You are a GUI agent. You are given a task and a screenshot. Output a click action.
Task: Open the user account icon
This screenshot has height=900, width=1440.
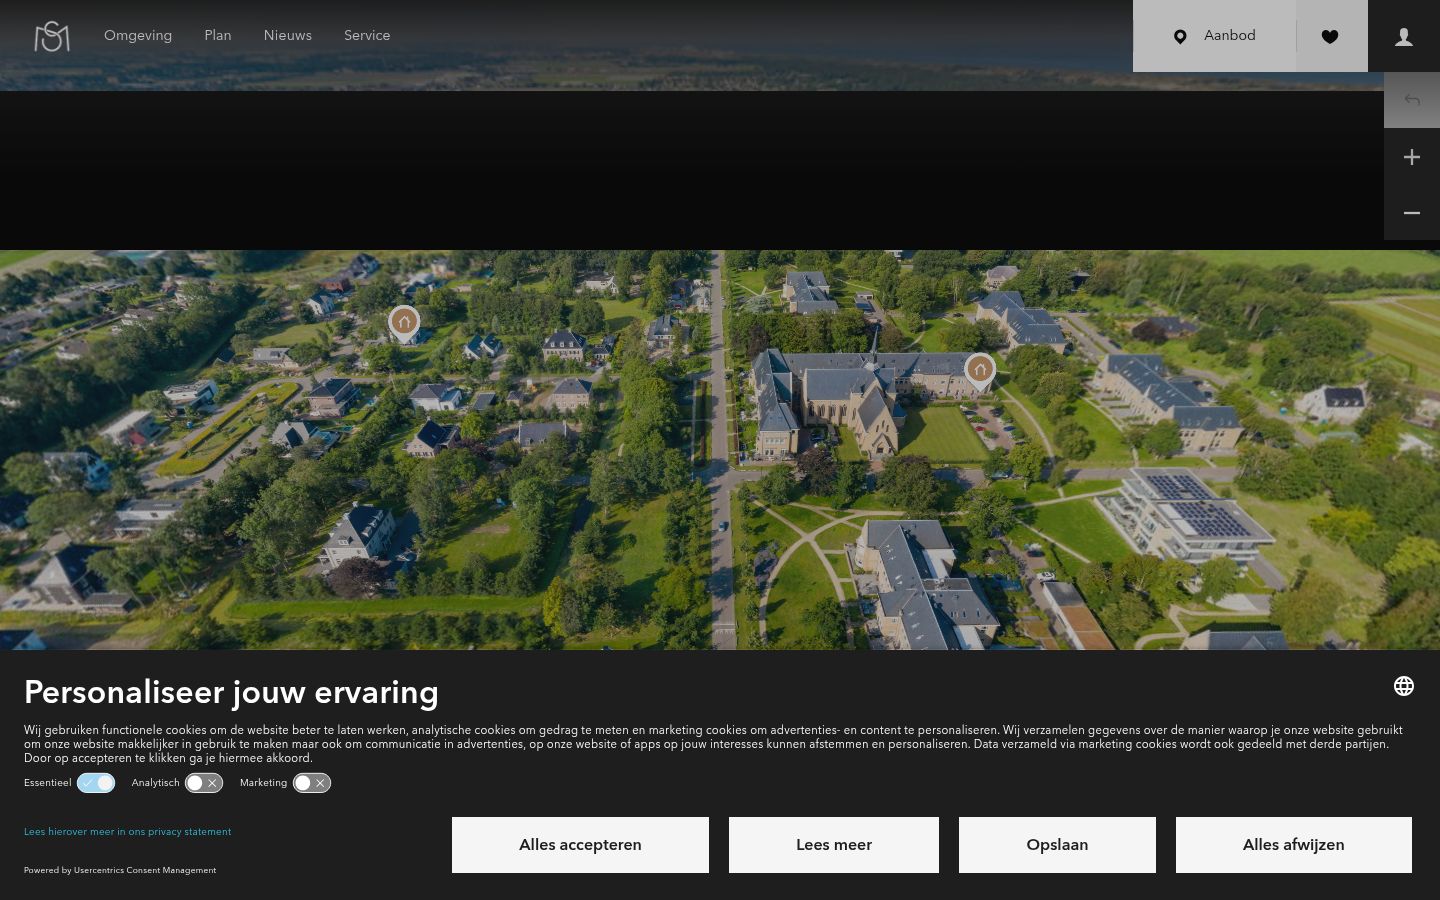[x=1404, y=36]
